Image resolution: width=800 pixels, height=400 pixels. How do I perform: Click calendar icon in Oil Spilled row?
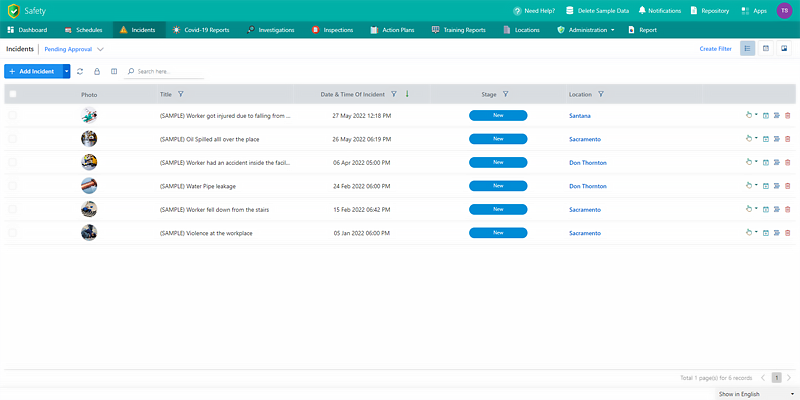766,139
